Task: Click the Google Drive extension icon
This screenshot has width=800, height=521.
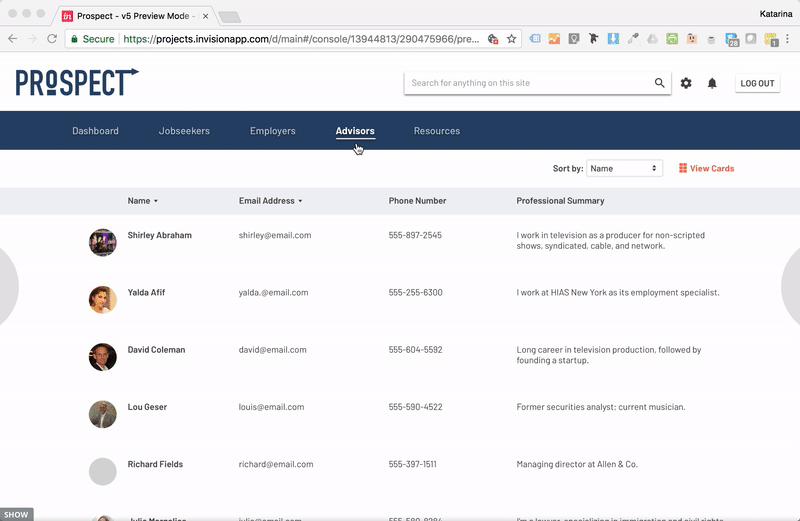Action: click(653, 39)
